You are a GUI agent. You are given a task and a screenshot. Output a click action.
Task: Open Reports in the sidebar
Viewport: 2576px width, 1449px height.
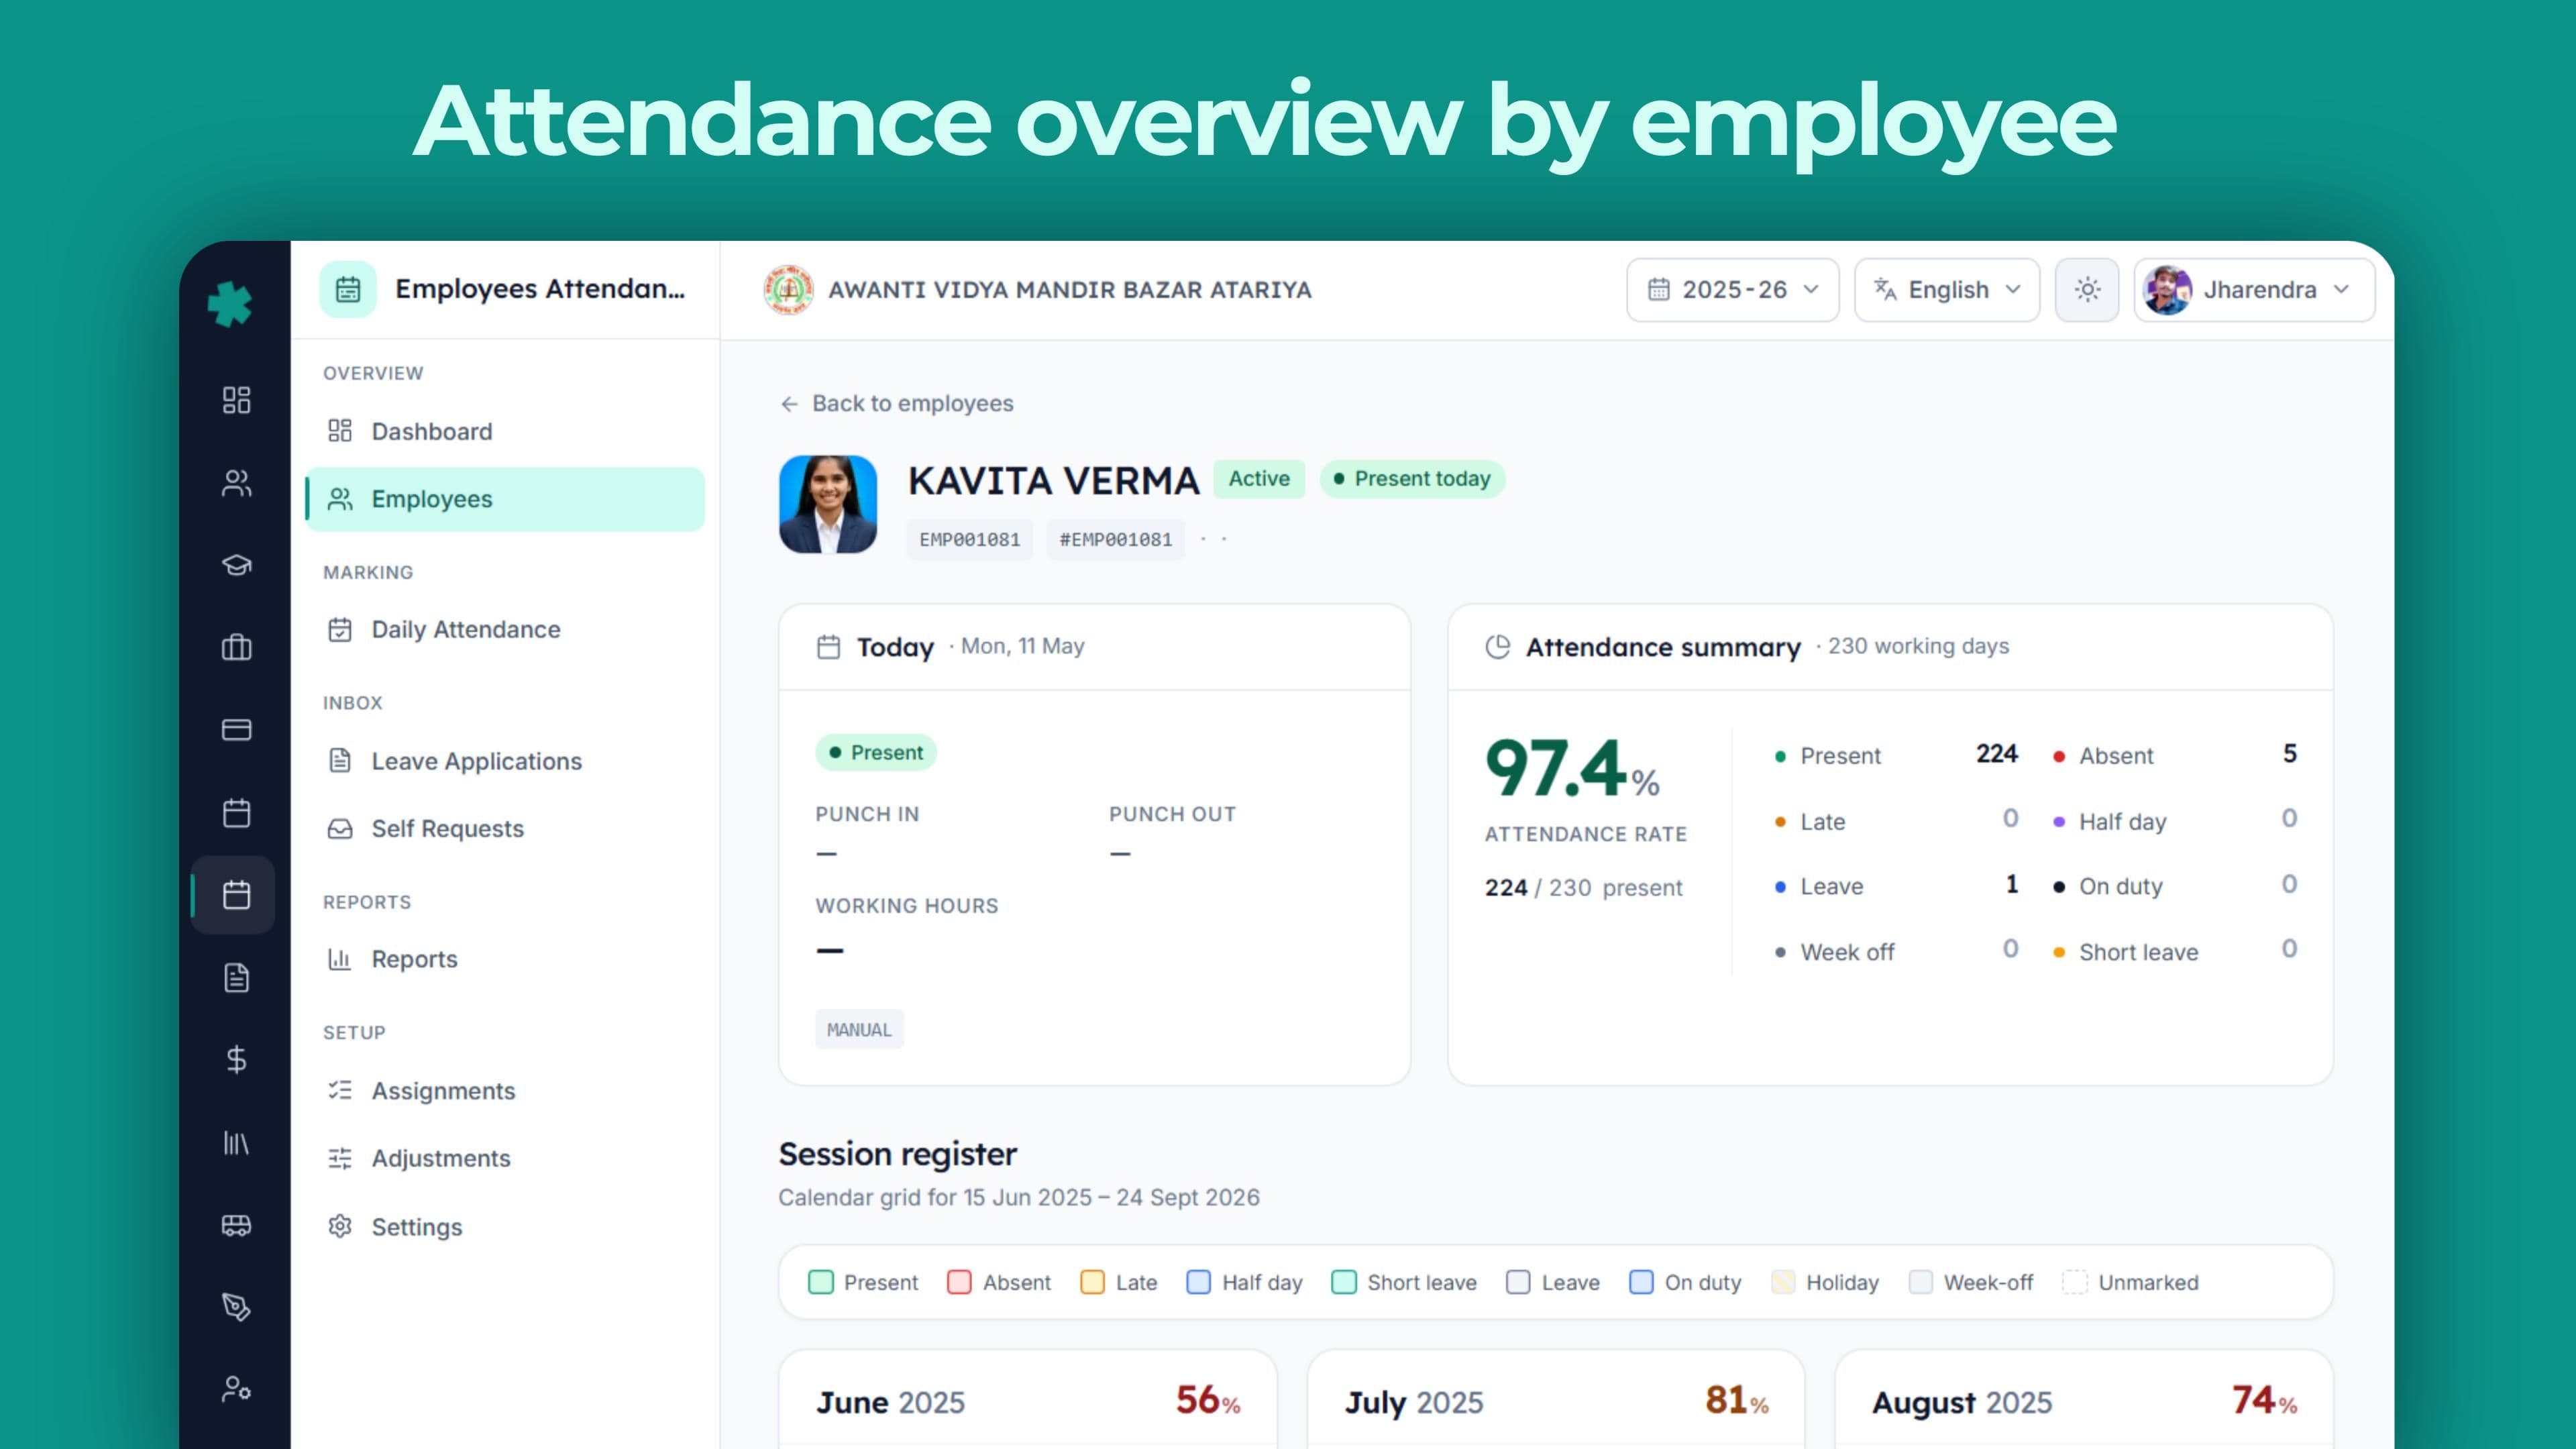[505, 959]
